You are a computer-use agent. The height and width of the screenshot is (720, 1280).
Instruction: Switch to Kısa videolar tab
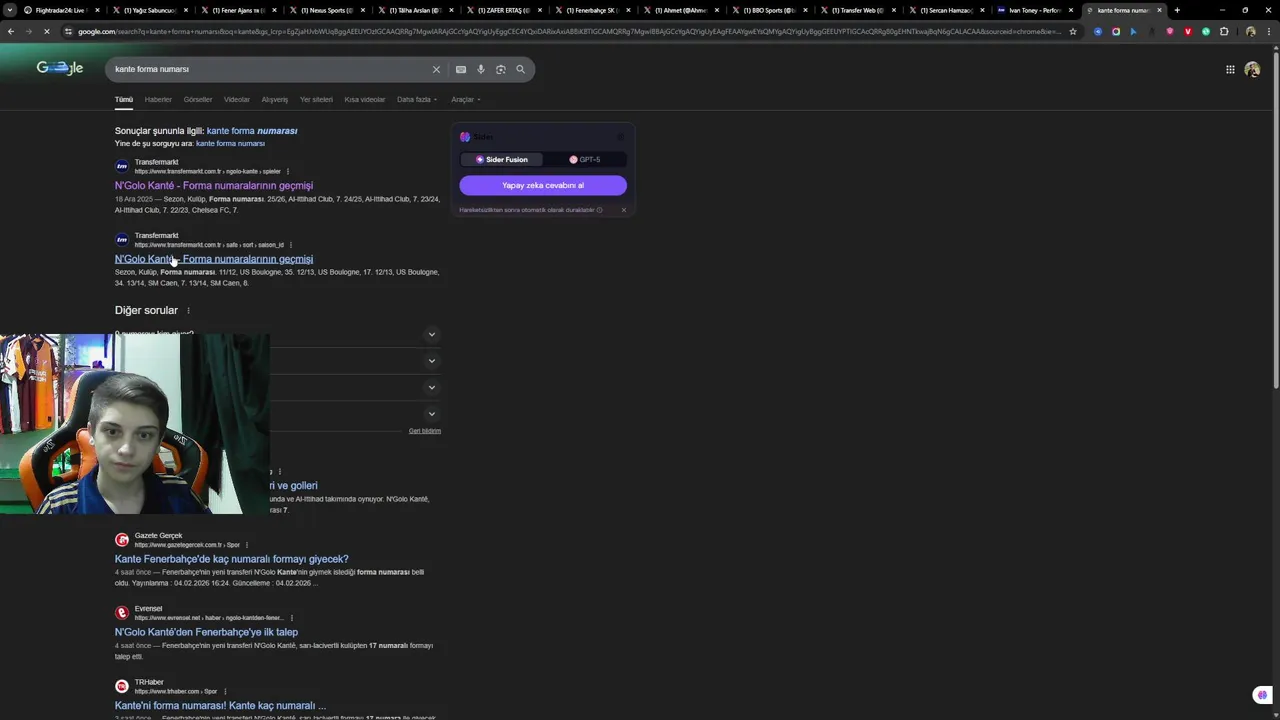click(365, 99)
